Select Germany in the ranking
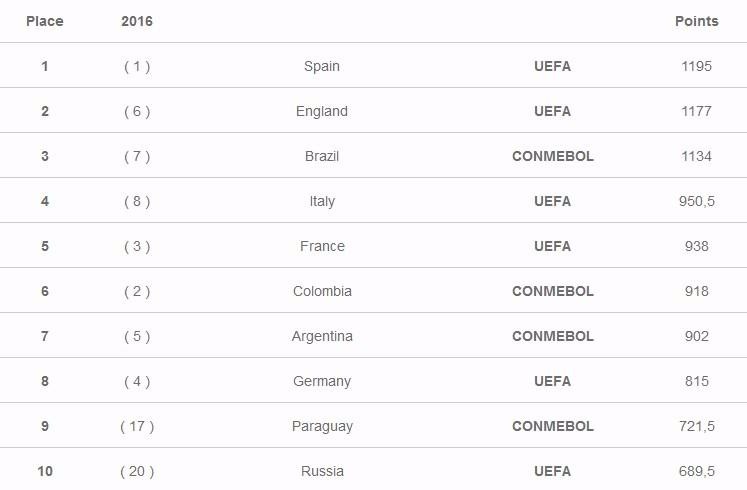This screenshot has height=490, width=747. tap(322, 381)
